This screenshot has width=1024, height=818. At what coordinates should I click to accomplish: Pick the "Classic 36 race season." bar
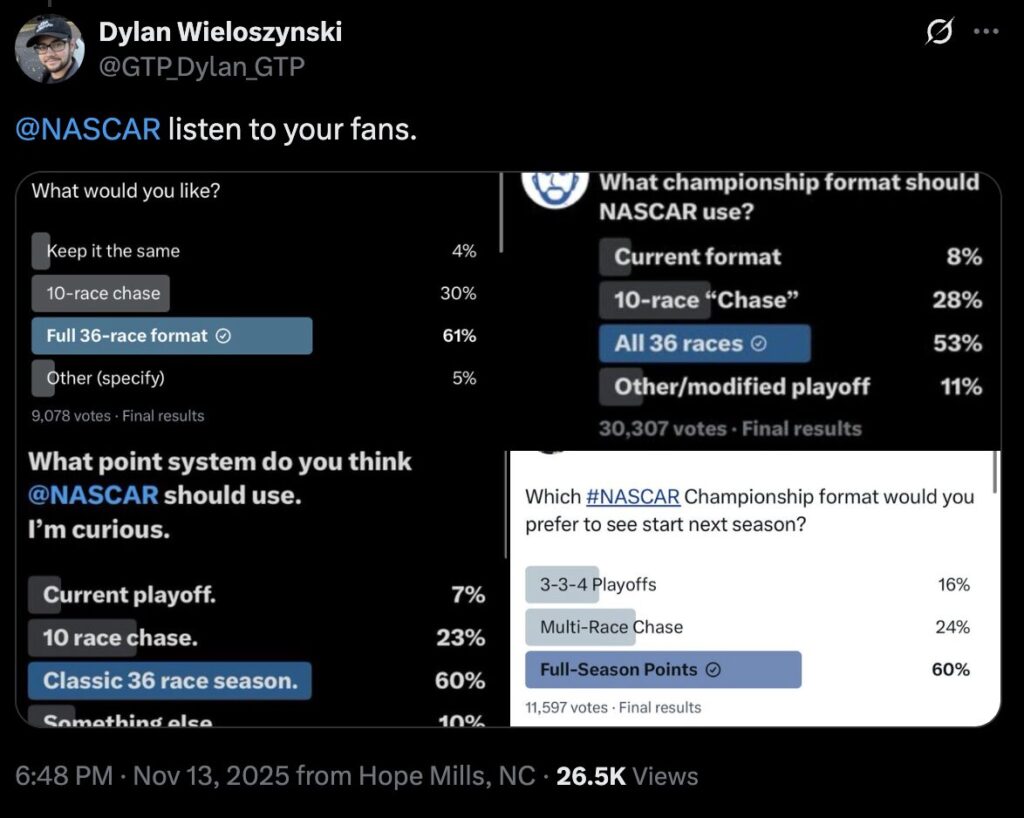[x=170, y=681]
